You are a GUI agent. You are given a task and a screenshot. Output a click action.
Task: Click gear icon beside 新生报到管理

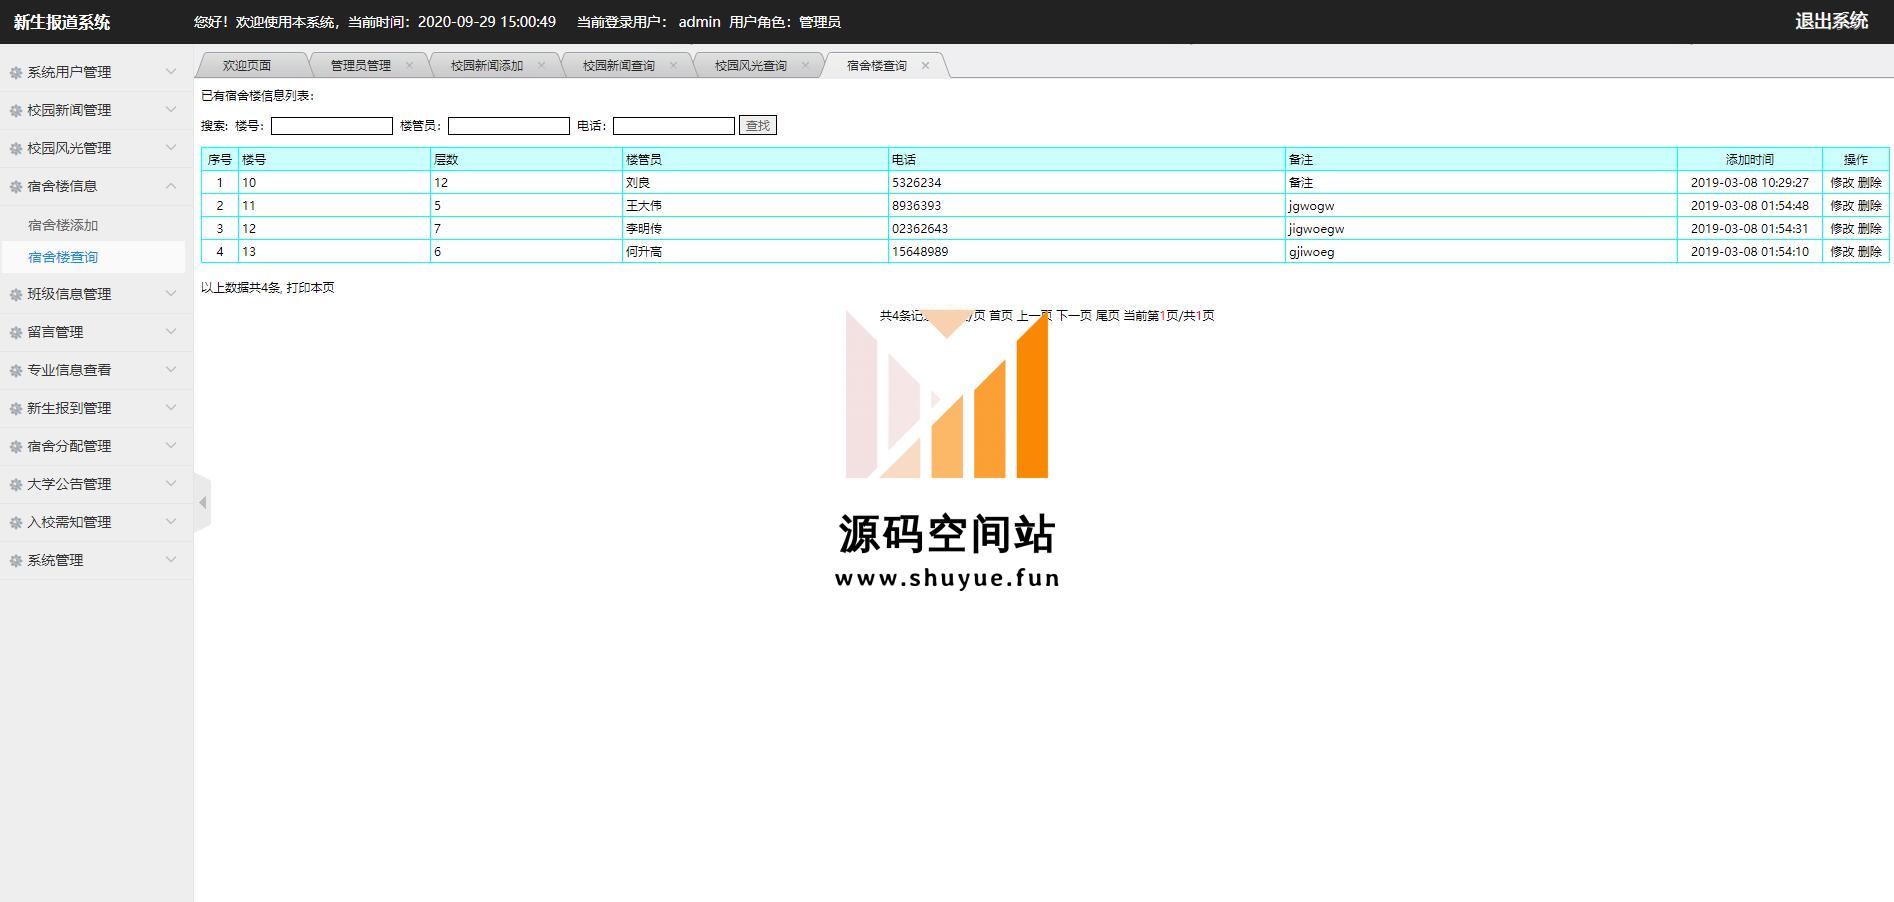pos(16,408)
